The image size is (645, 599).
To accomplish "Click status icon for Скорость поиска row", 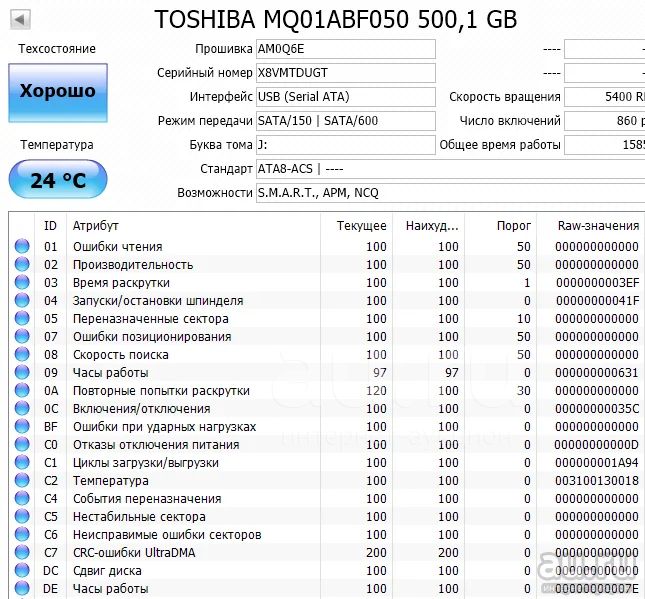I will [x=22, y=354].
